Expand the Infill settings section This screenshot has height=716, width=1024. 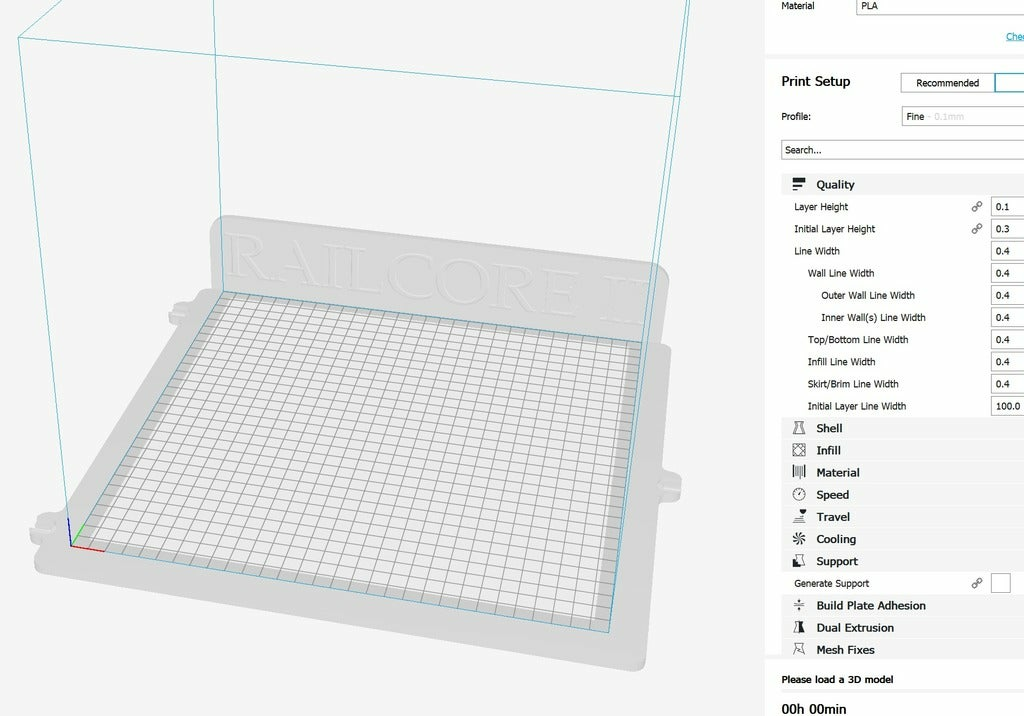pyautogui.click(x=903, y=450)
